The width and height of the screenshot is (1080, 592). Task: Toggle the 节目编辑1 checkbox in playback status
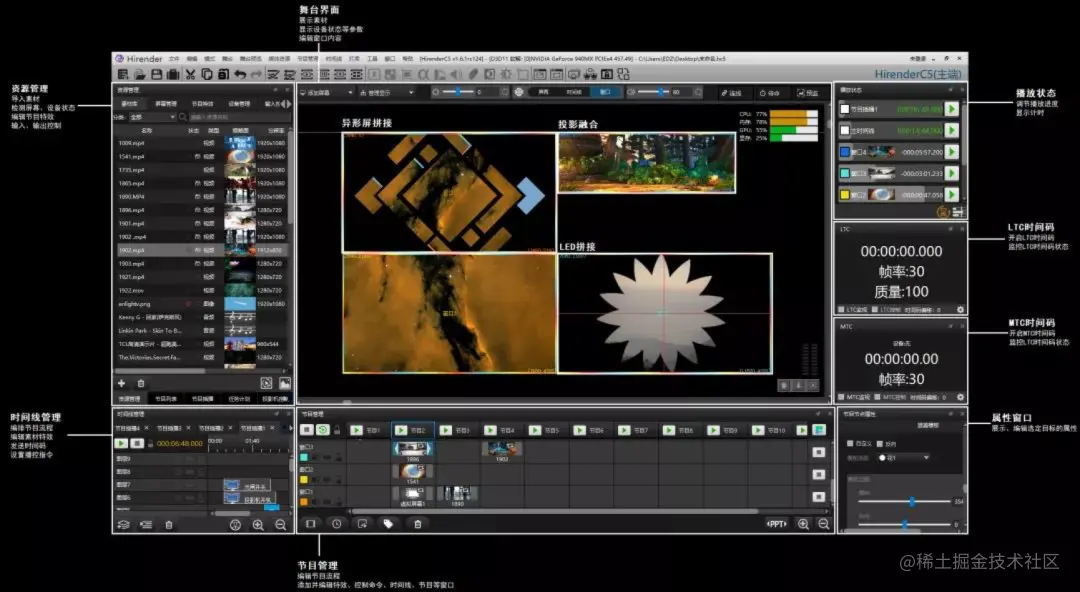[x=845, y=109]
